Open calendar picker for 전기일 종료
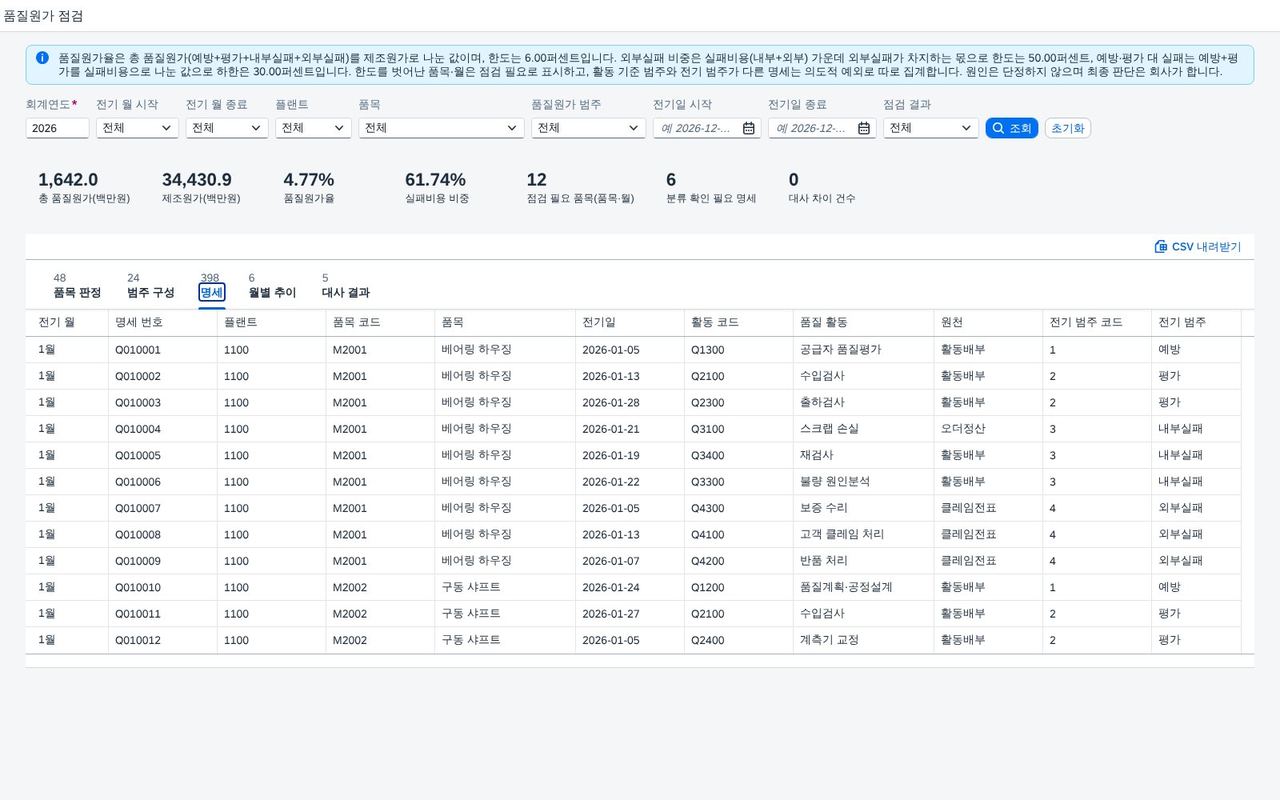Screen dimensions: 1280x800 pos(864,128)
